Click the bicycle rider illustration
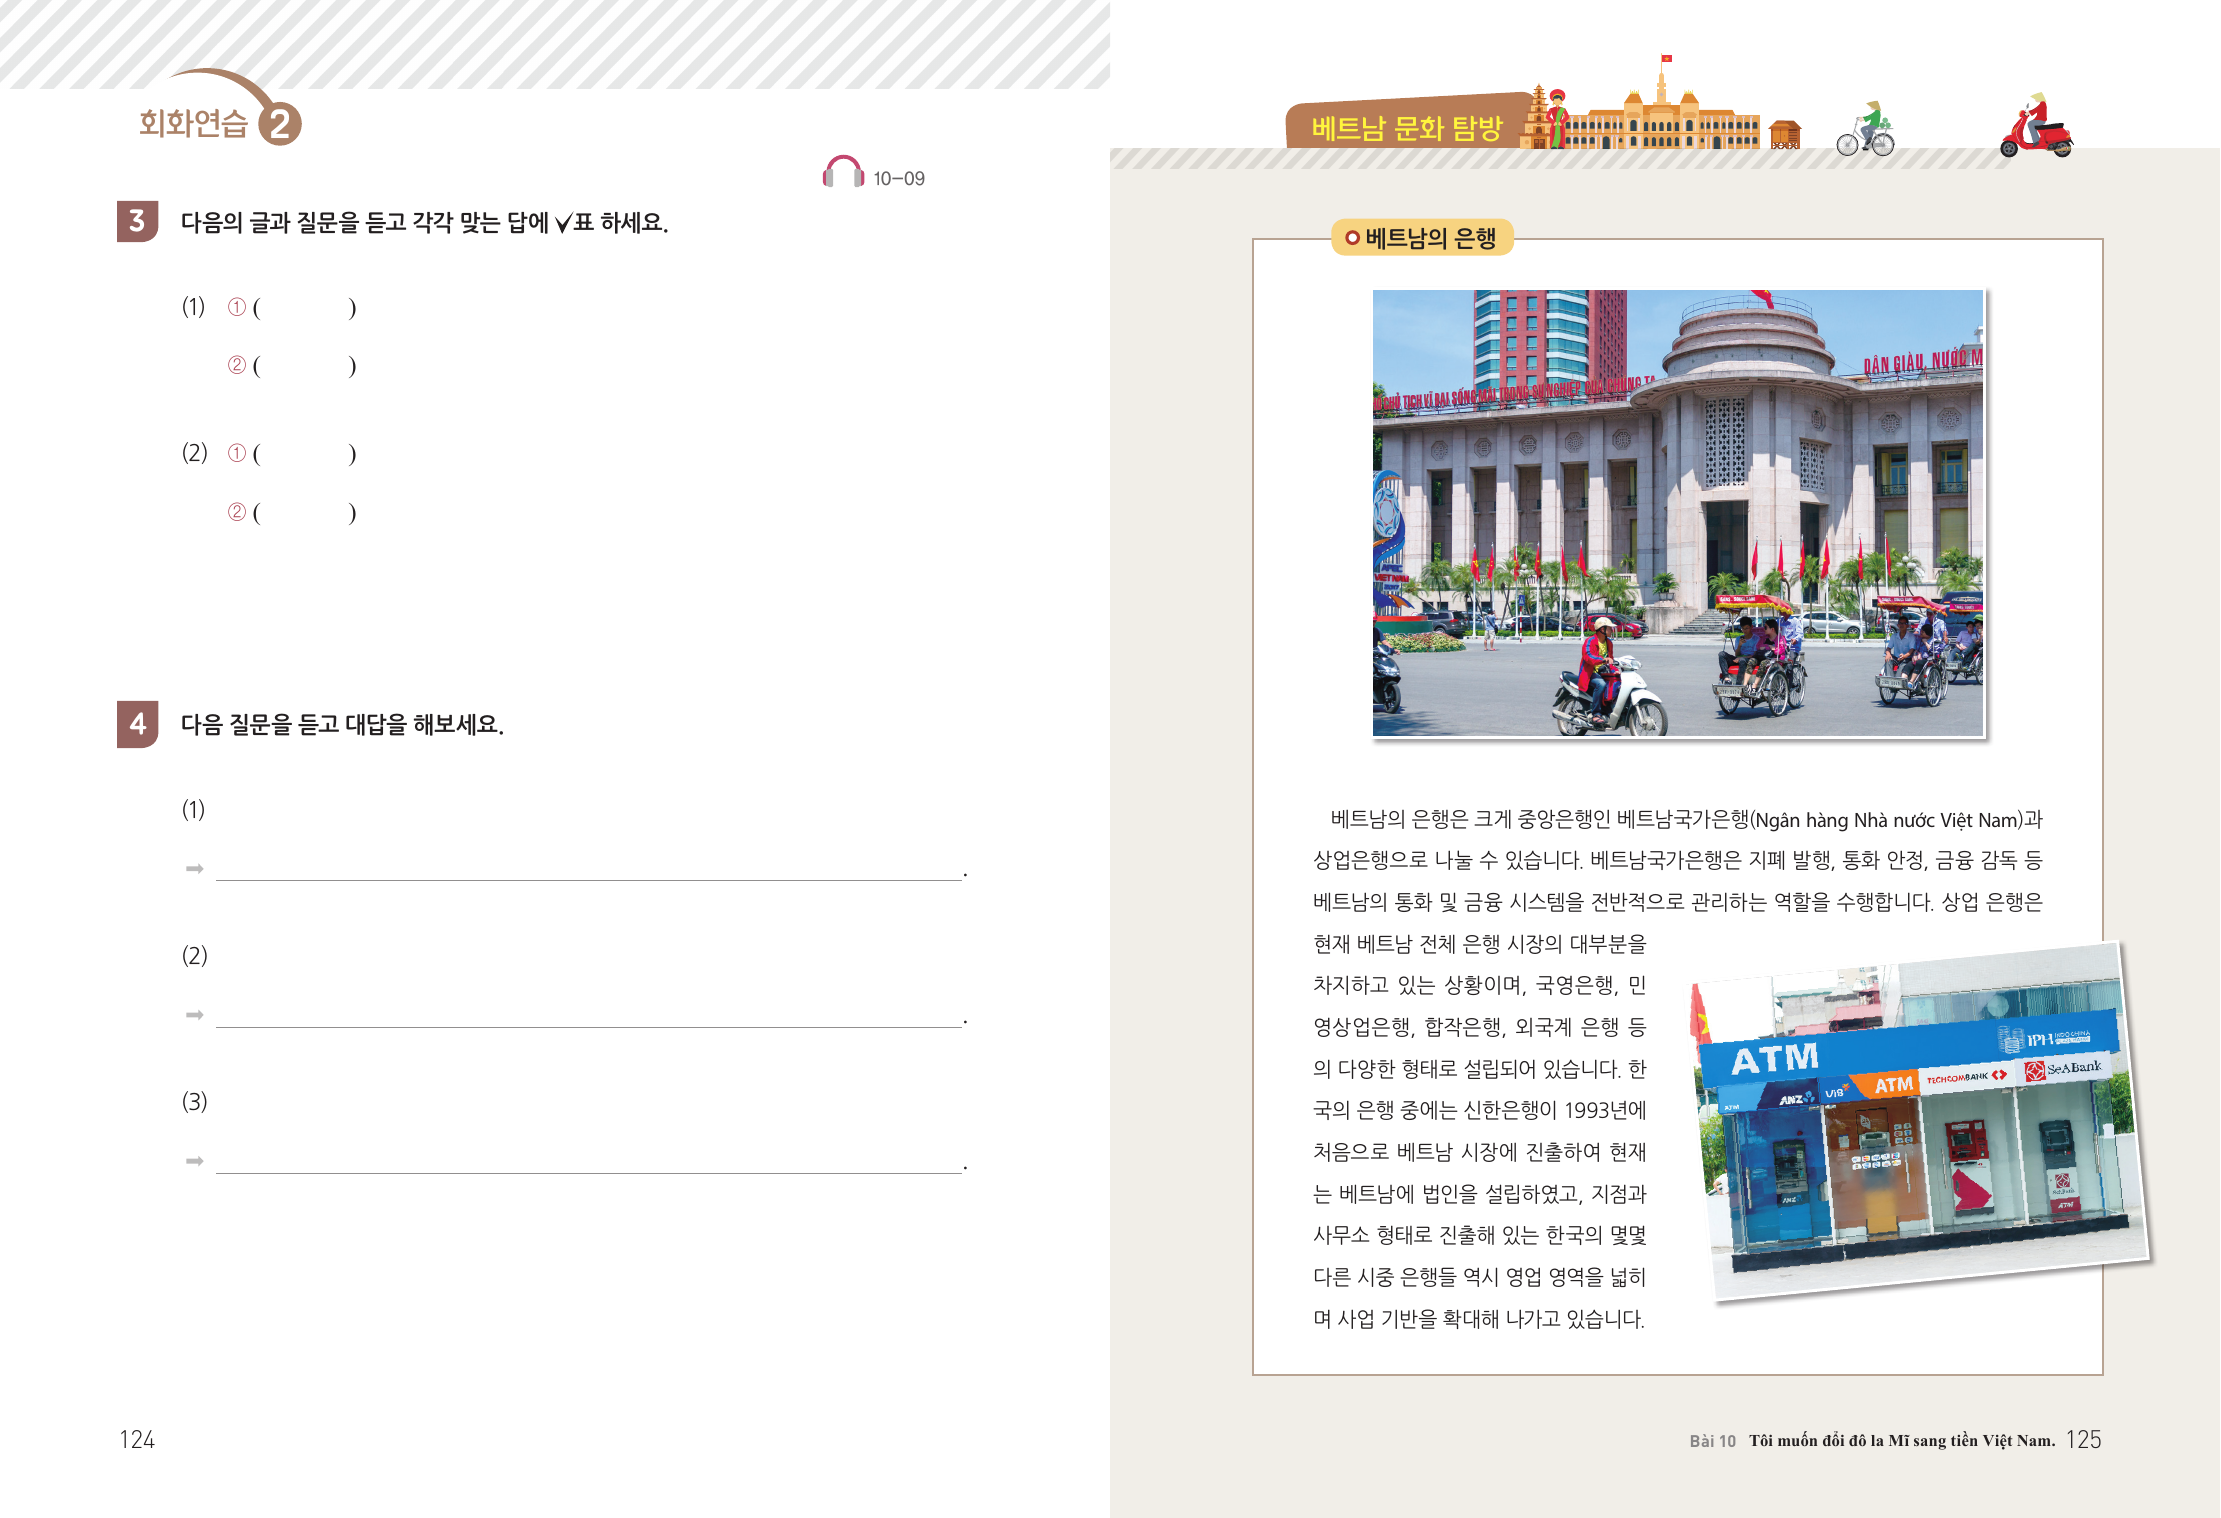This screenshot has height=1518, width=2221. (1866, 131)
